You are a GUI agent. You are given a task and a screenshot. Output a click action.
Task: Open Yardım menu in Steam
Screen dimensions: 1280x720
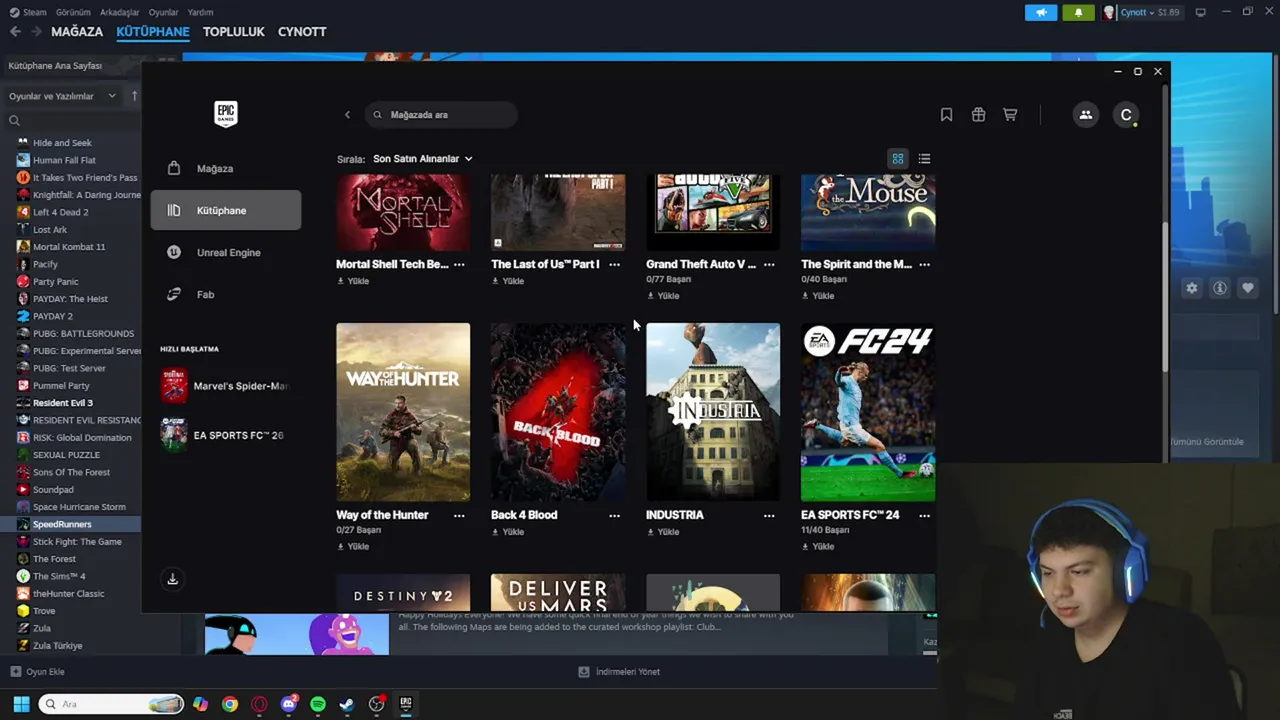tap(200, 12)
